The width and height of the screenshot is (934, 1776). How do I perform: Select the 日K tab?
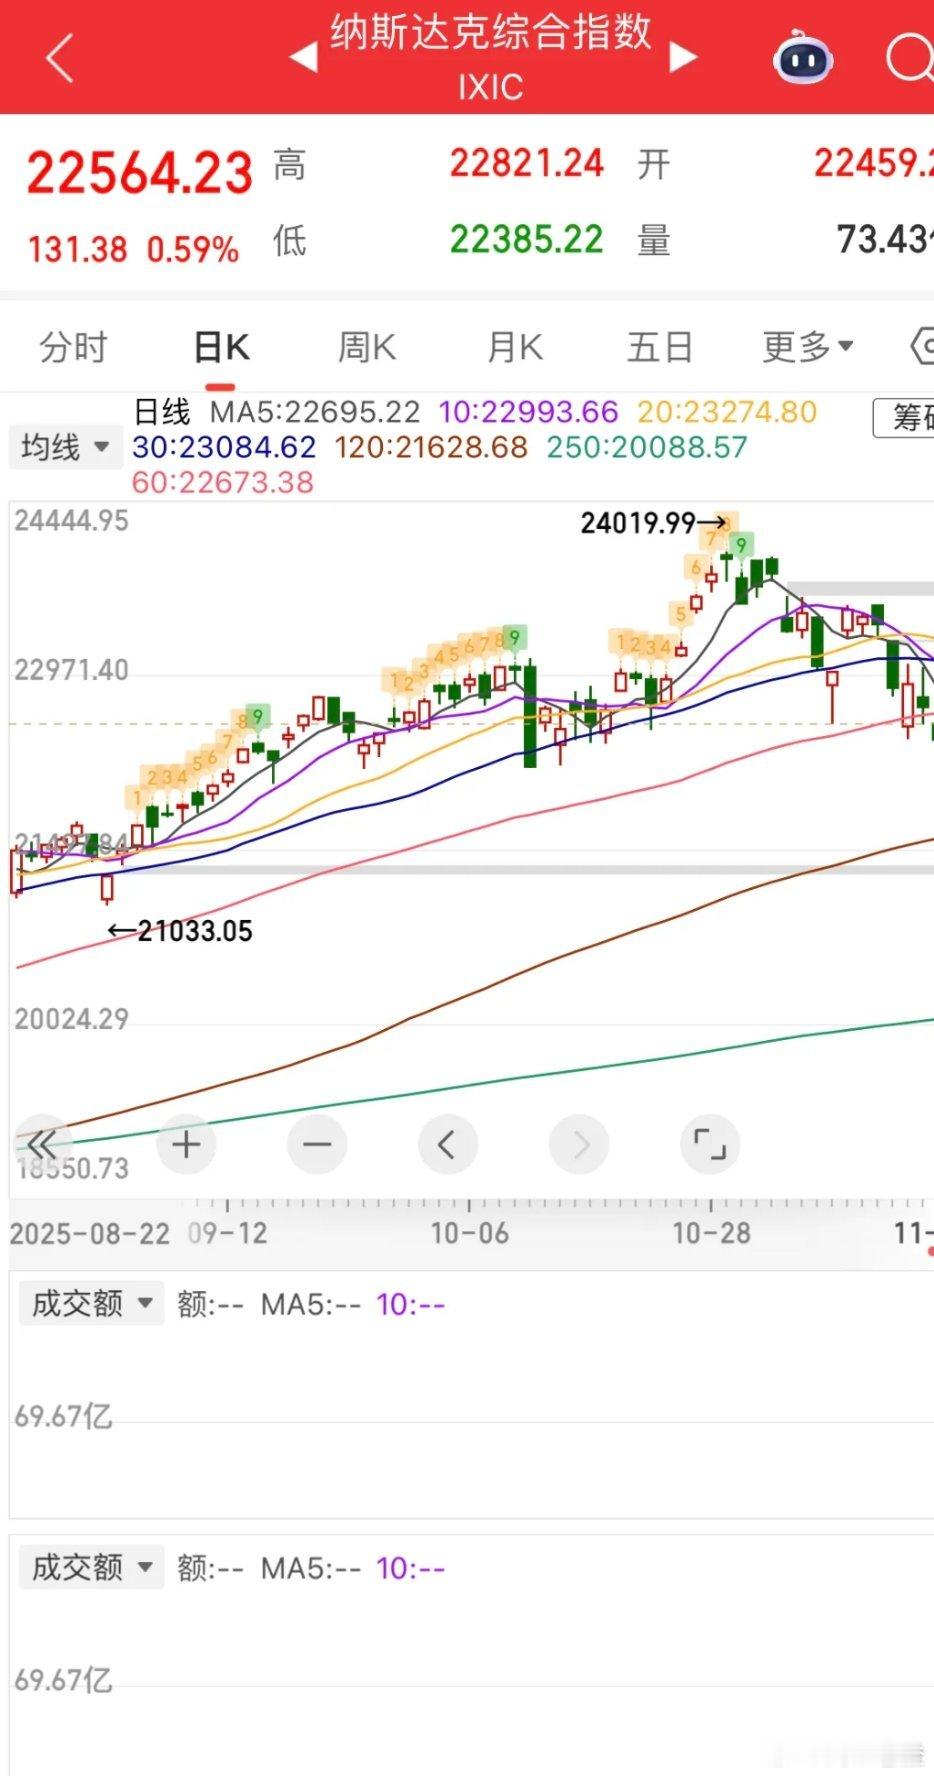(221, 347)
